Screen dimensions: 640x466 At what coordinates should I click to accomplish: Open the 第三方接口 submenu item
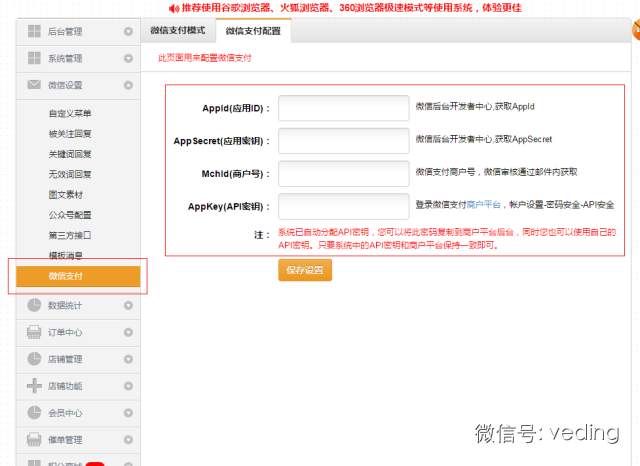click(x=70, y=235)
